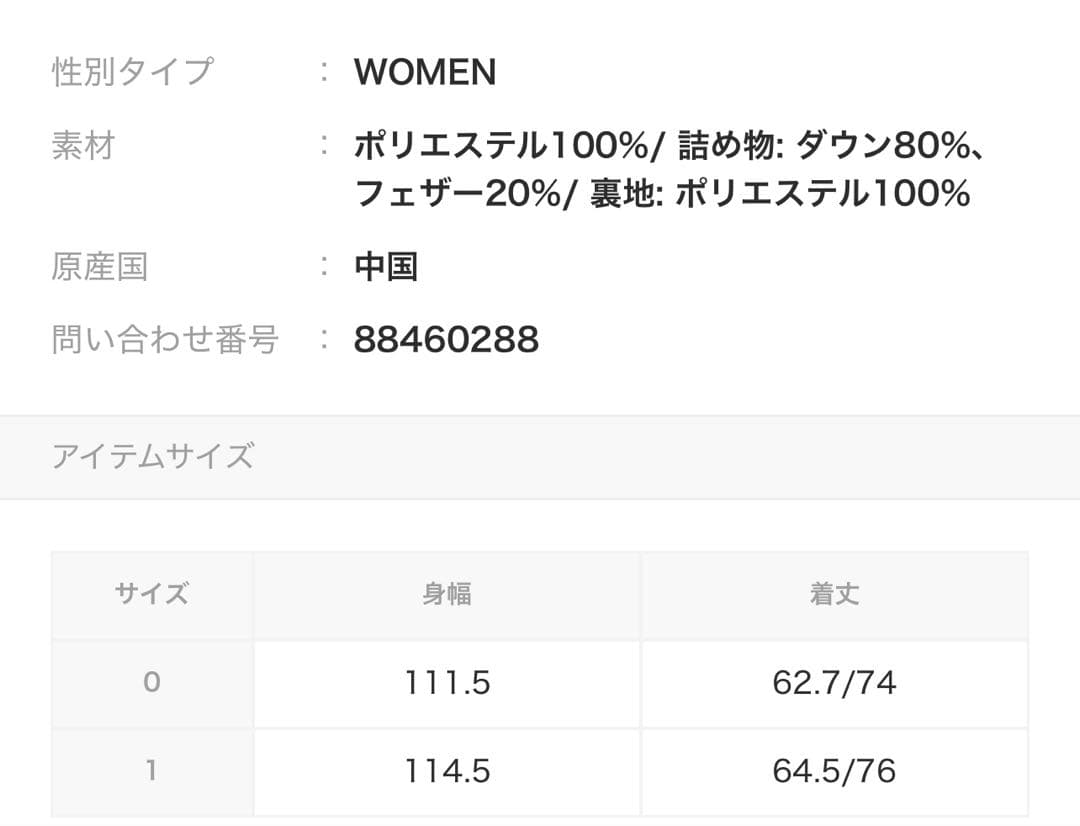This screenshot has width=1080, height=826.
Task: Click the 素材 material label
Action: 84,146
